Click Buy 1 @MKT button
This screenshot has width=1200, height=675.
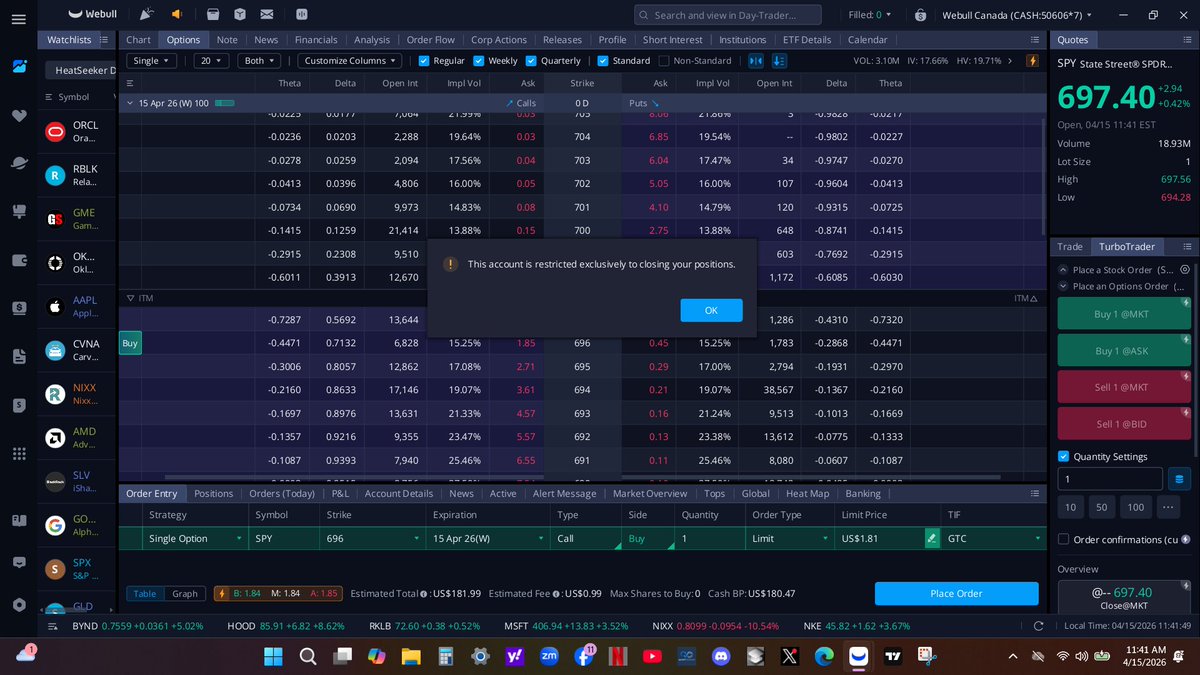(x=1124, y=313)
